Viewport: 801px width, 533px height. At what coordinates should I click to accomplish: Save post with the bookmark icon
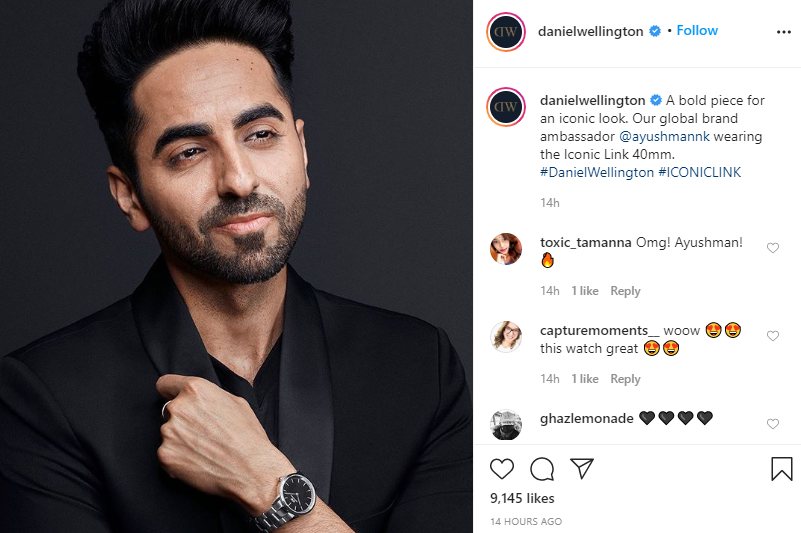click(x=782, y=469)
